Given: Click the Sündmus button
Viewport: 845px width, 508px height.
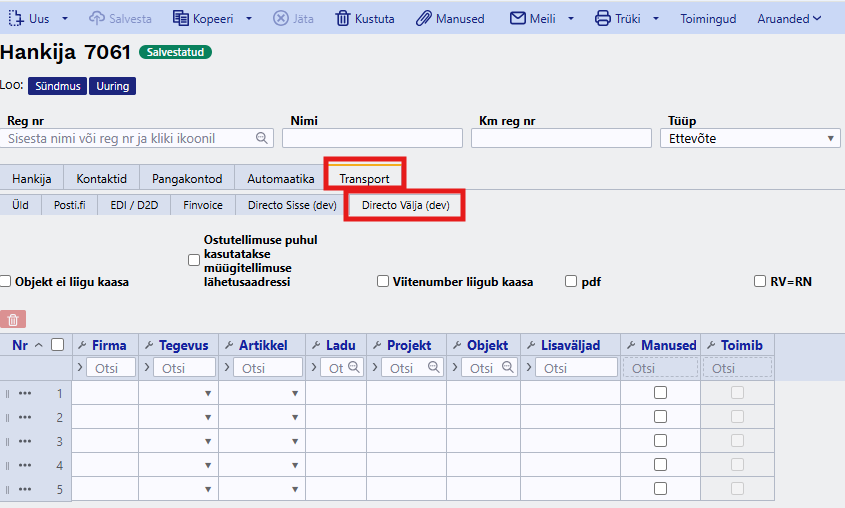Looking at the screenshot, I should [58, 86].
